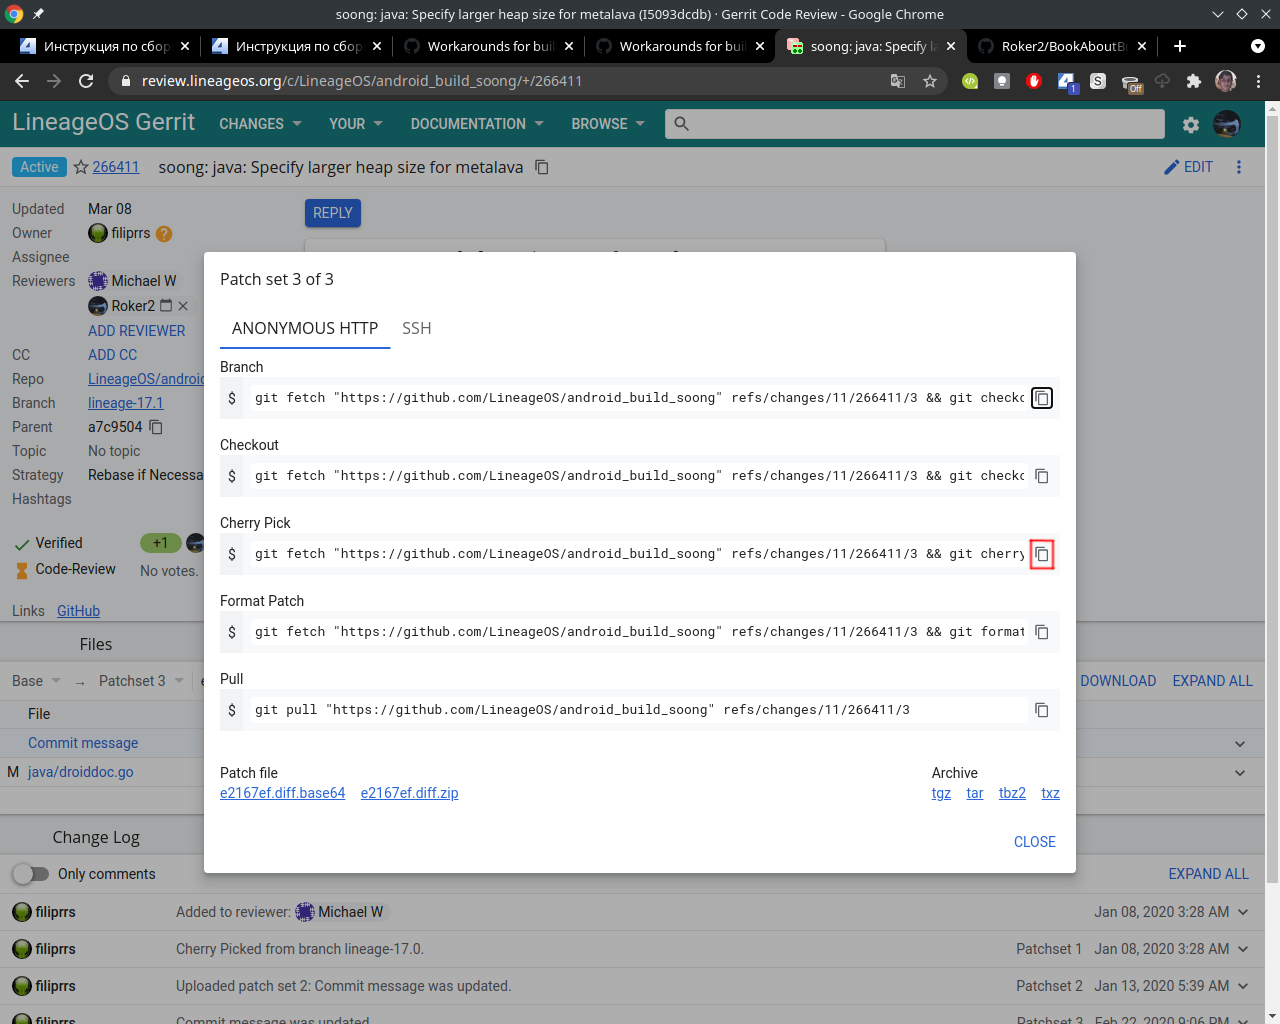
Task: Download e2167ef.diff.zip patch file
Action: pyautogui.click(x=410, y=793)
